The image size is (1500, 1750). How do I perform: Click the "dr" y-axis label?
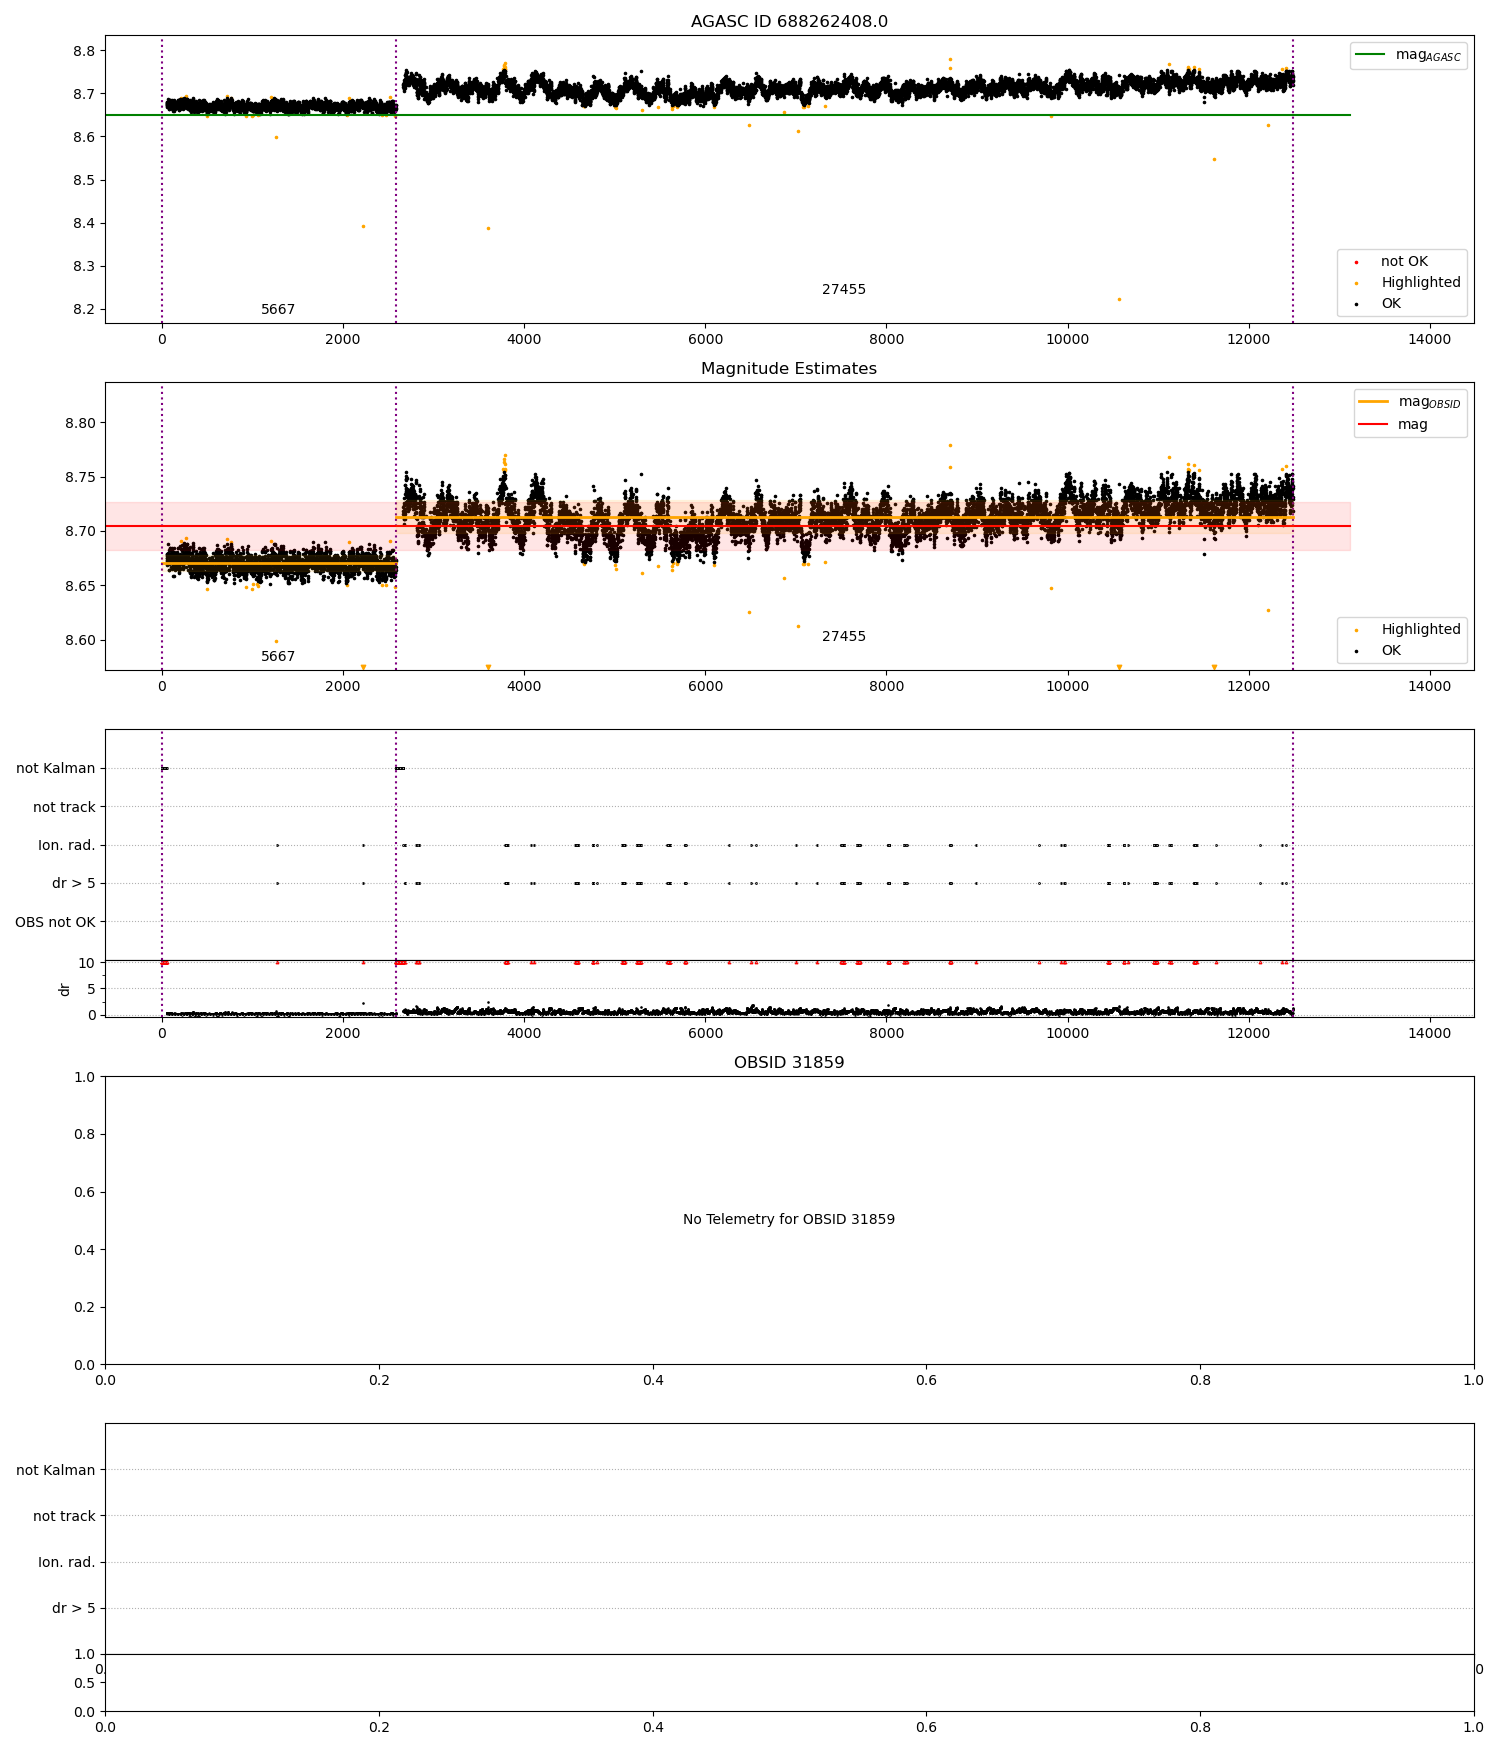(x=65, y=989)
